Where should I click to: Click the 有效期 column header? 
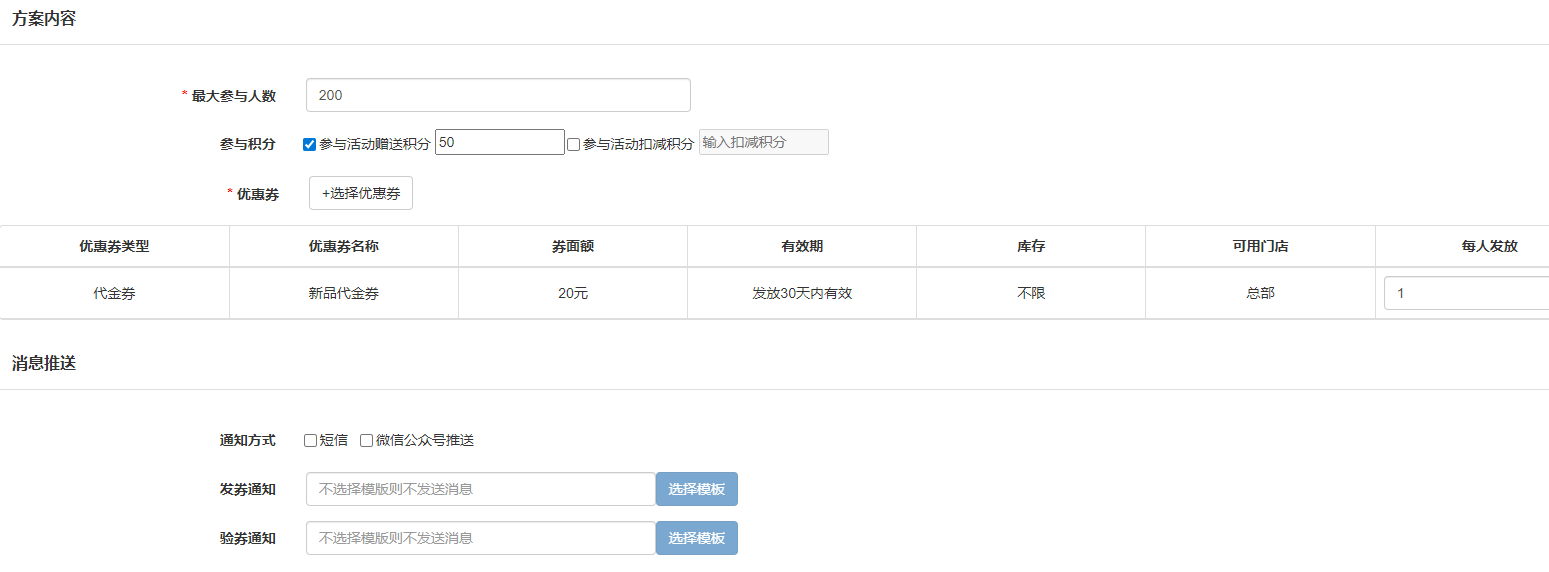[801, 246]
